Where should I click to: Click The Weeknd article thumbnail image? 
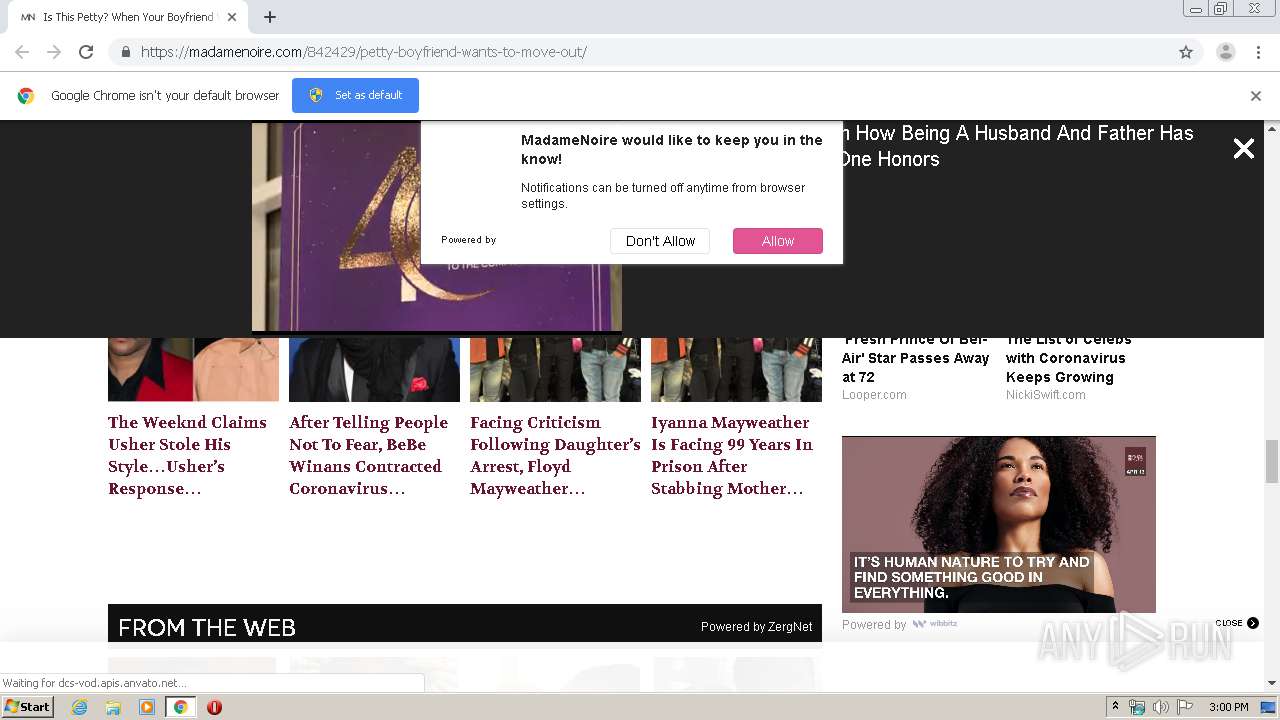click(193, 369)
